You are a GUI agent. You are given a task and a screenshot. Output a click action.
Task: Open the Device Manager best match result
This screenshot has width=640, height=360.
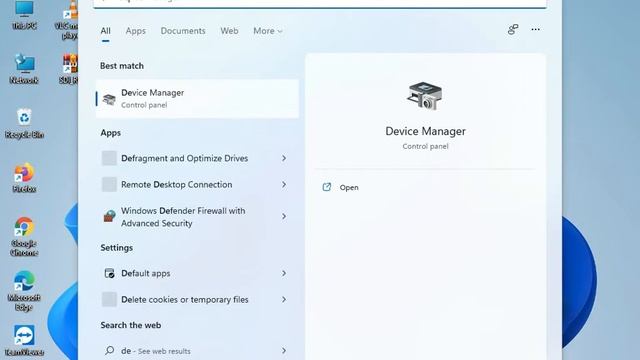[197, 99]
